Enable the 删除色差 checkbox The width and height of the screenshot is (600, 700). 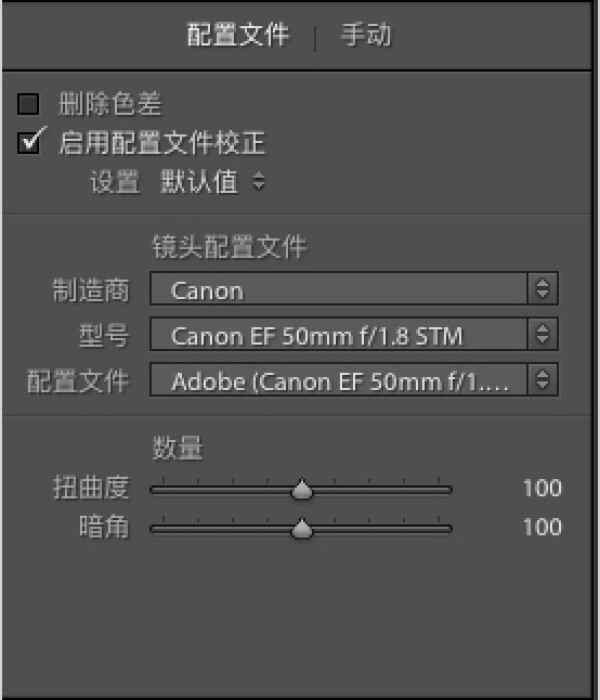click(29, 103)
